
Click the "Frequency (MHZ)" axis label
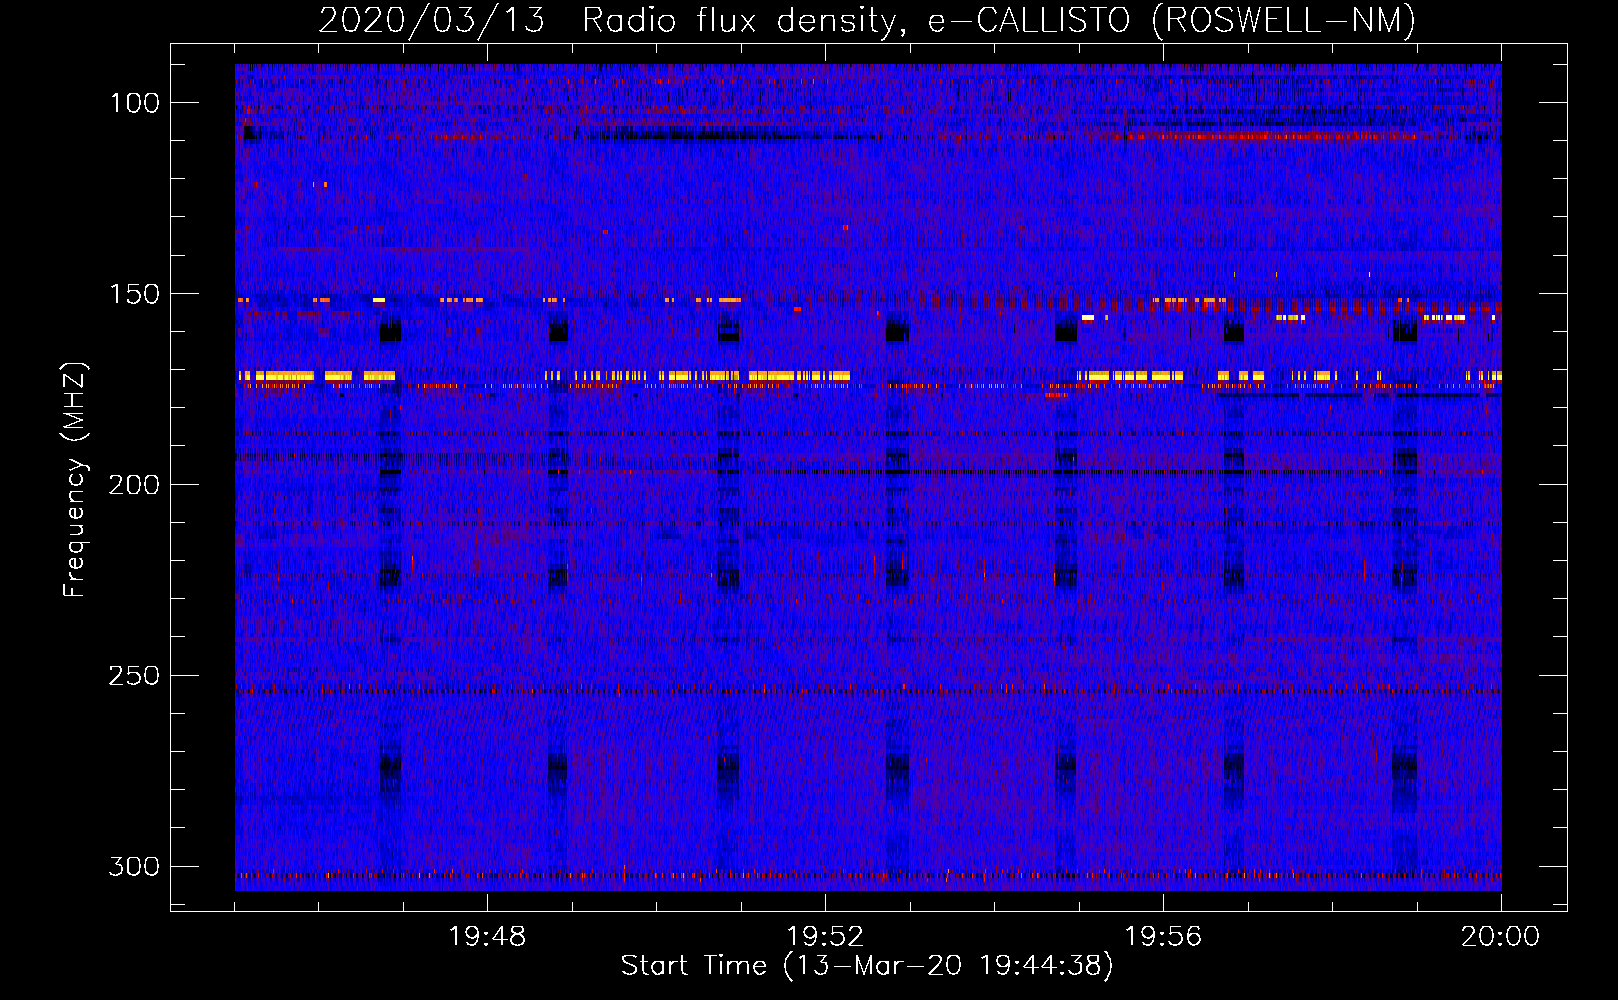[x=75, y=479]
